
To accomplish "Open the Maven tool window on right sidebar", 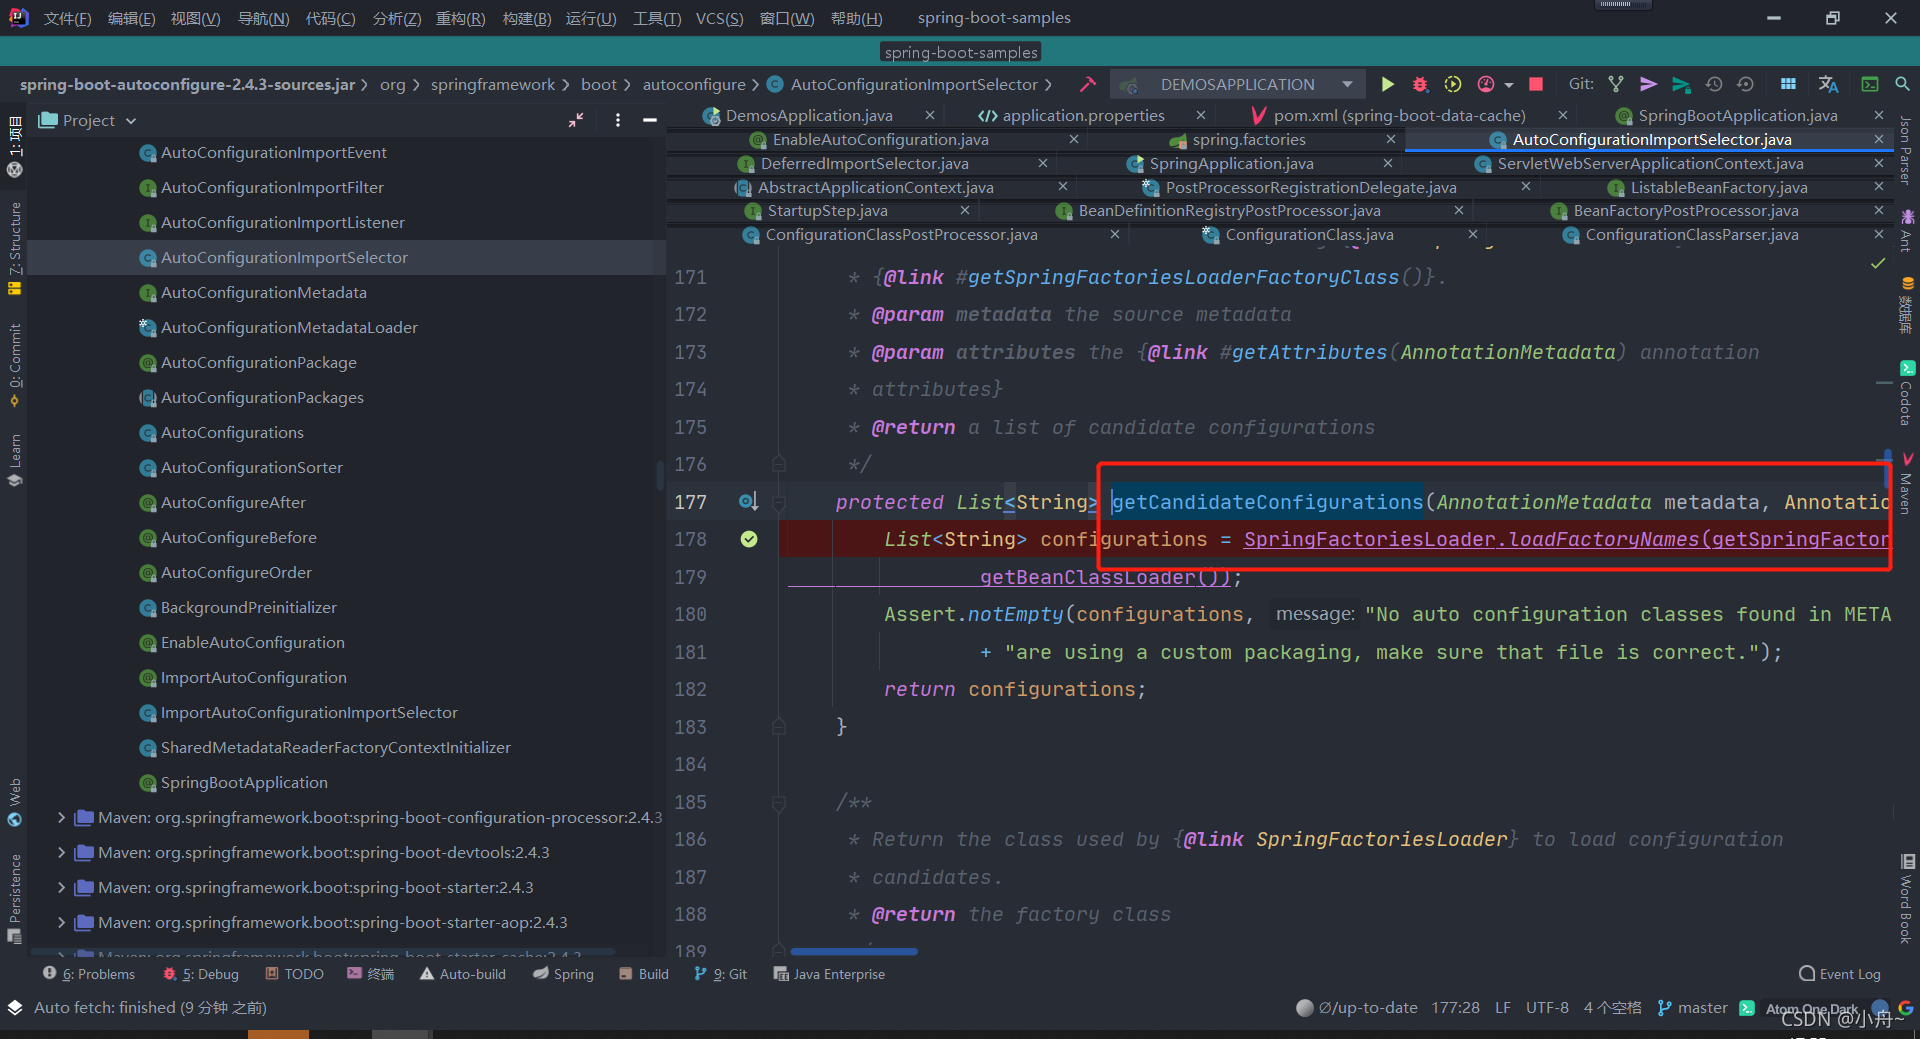I will (1907, 483).
